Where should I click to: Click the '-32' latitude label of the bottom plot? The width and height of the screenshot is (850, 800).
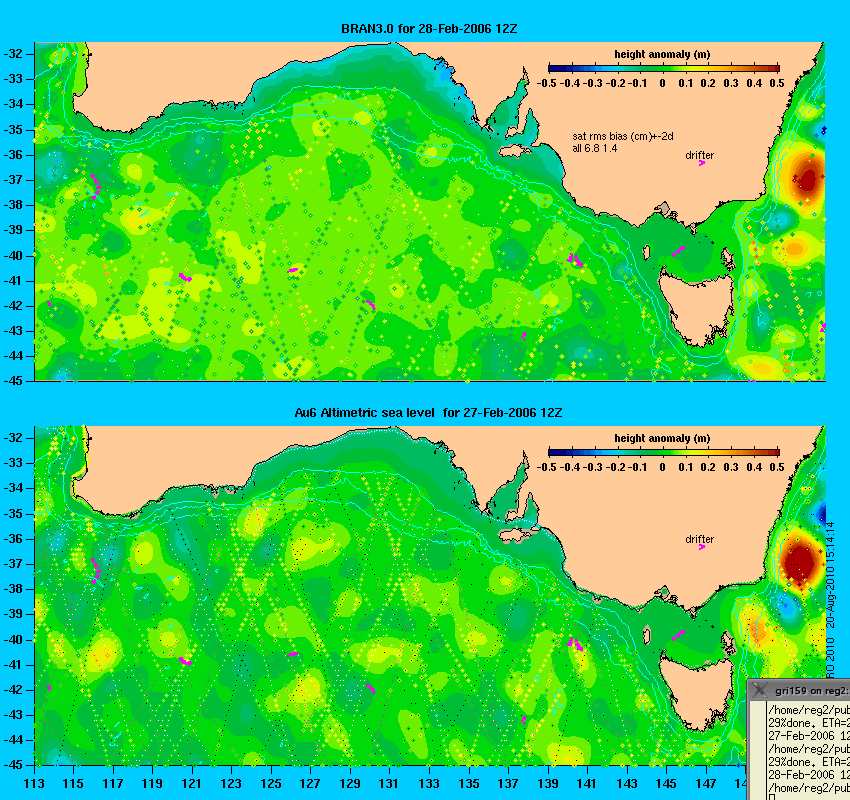pos(13,437)
